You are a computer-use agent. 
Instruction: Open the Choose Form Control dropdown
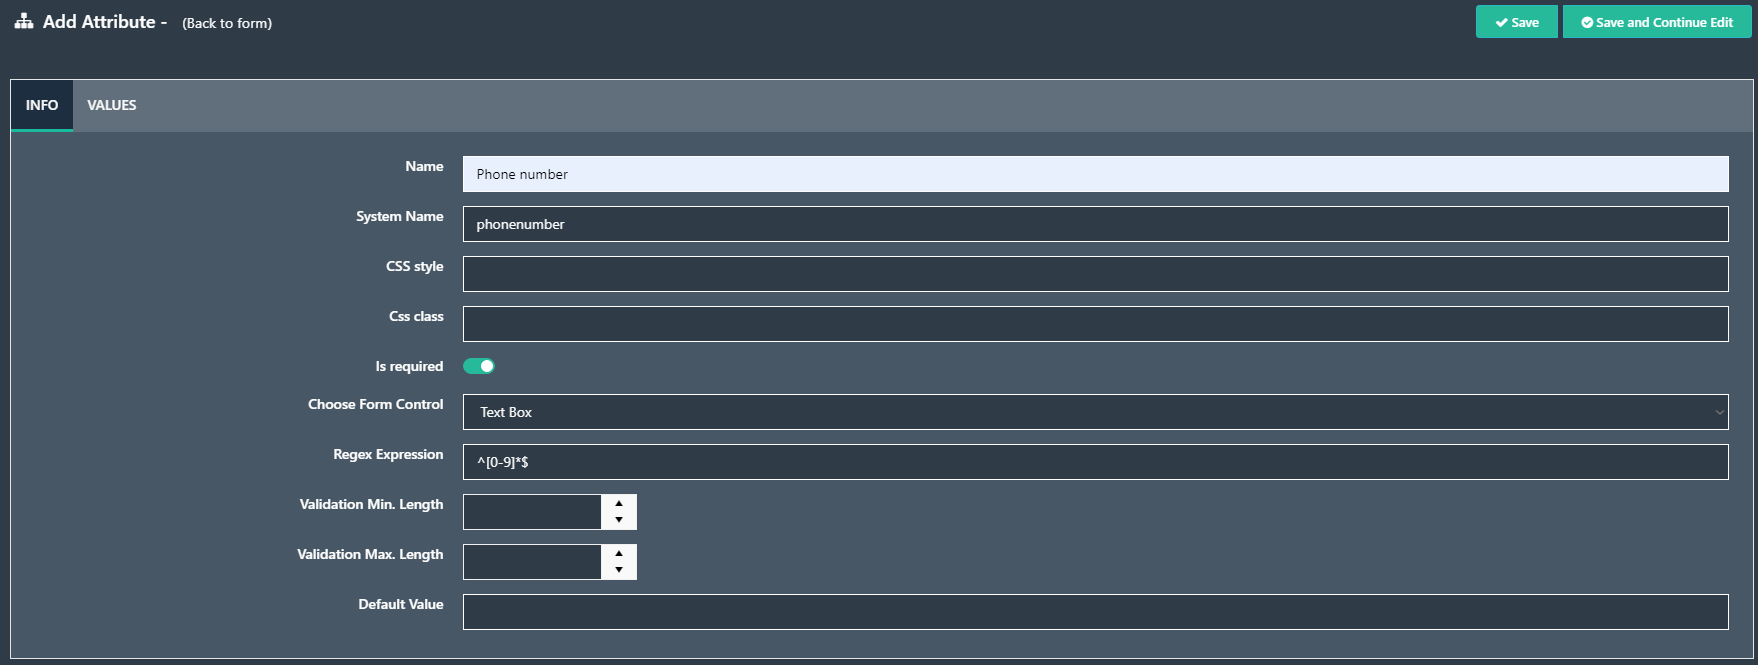[x=1095, y=412]
